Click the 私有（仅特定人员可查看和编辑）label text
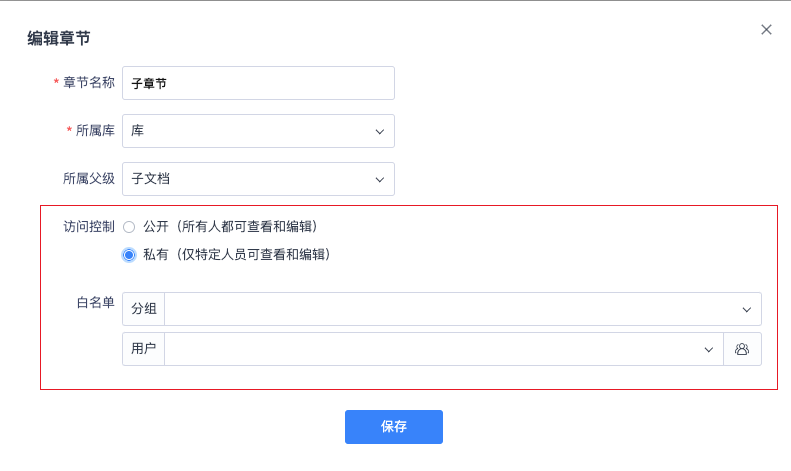 point(236,255)
